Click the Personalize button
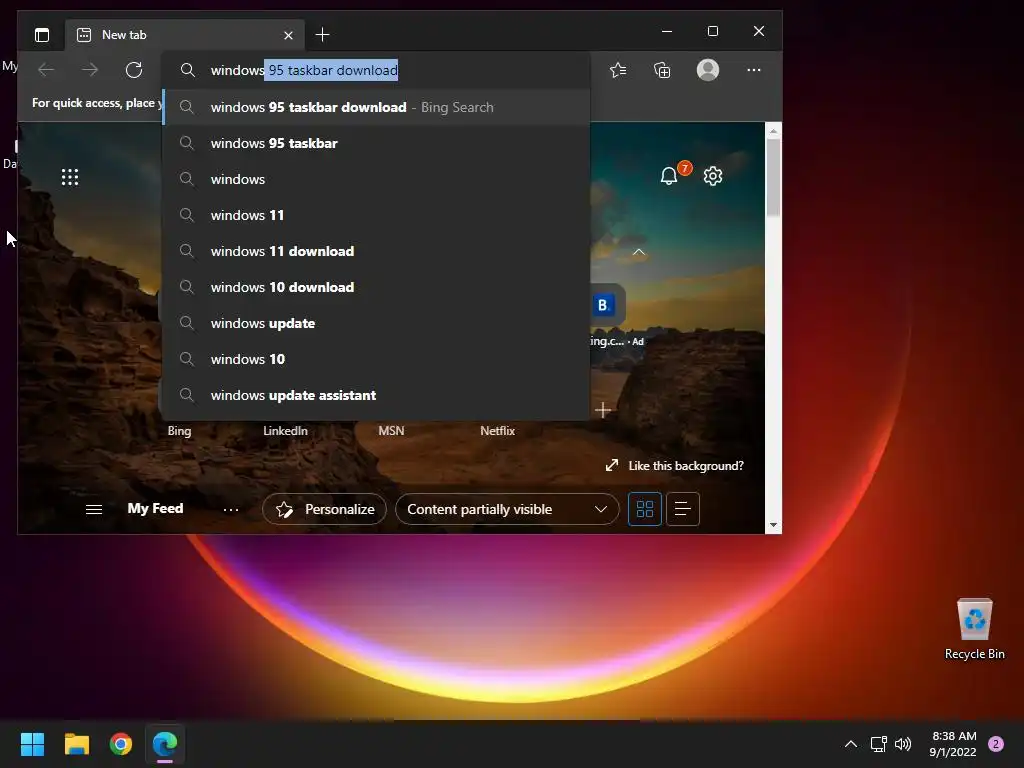This screenshot has height=768, width=1024. 325,509
